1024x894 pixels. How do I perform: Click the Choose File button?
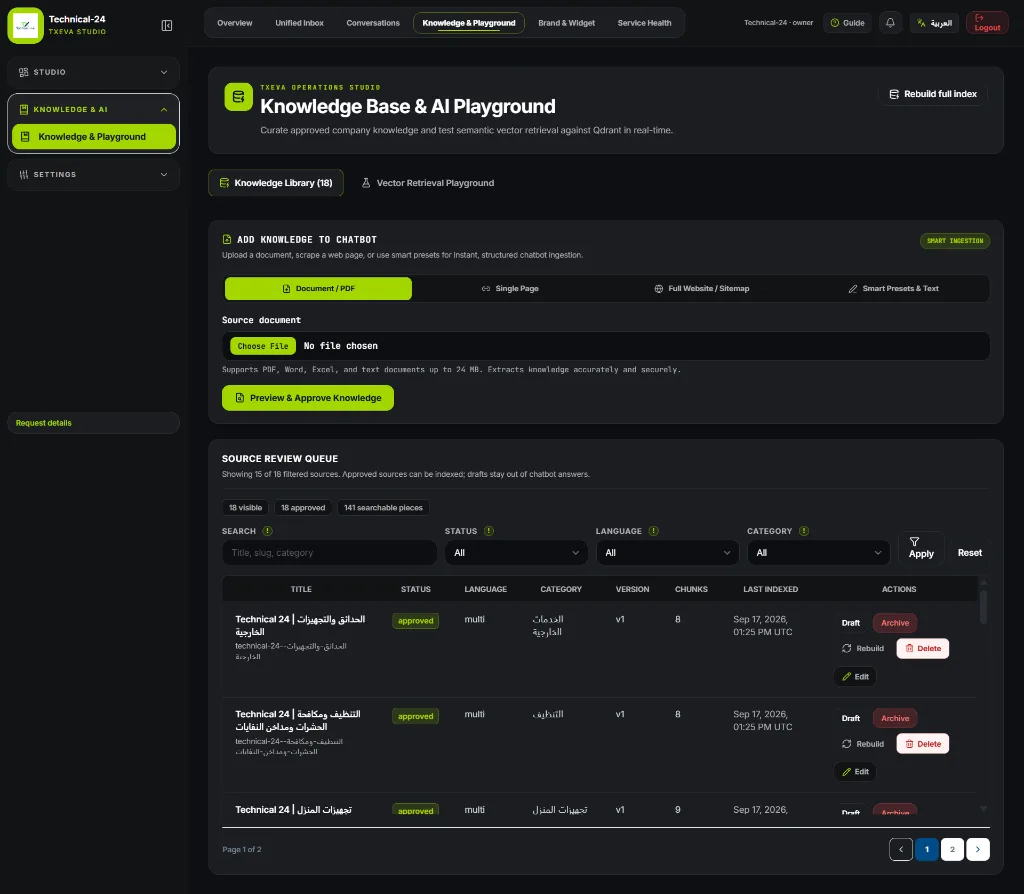coord(263,346)
